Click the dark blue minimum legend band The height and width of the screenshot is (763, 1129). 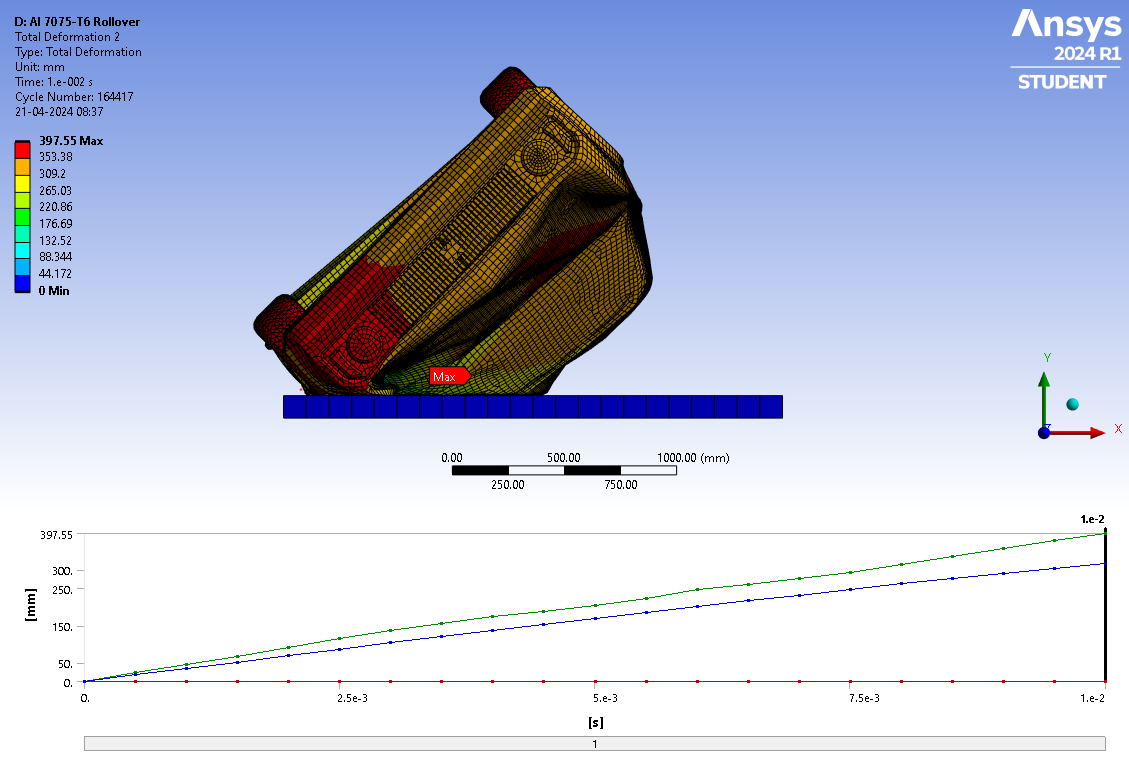tap(22, 284)
